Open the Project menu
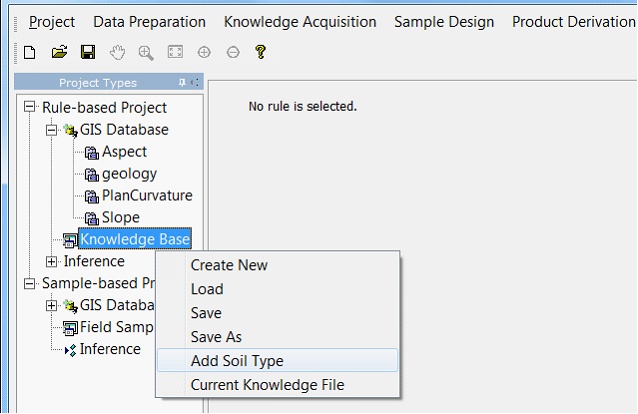638x414 pixels. point(52,22)
